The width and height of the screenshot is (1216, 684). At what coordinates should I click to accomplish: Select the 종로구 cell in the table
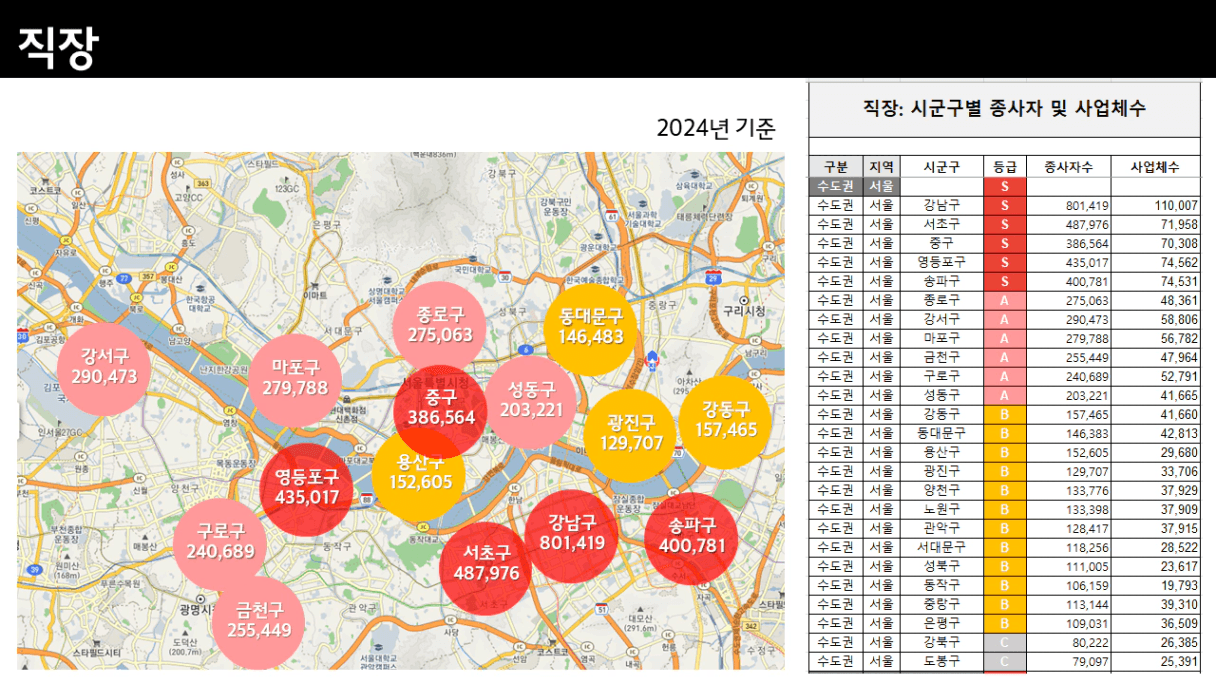pyautogui.click(x=941, y=300)
